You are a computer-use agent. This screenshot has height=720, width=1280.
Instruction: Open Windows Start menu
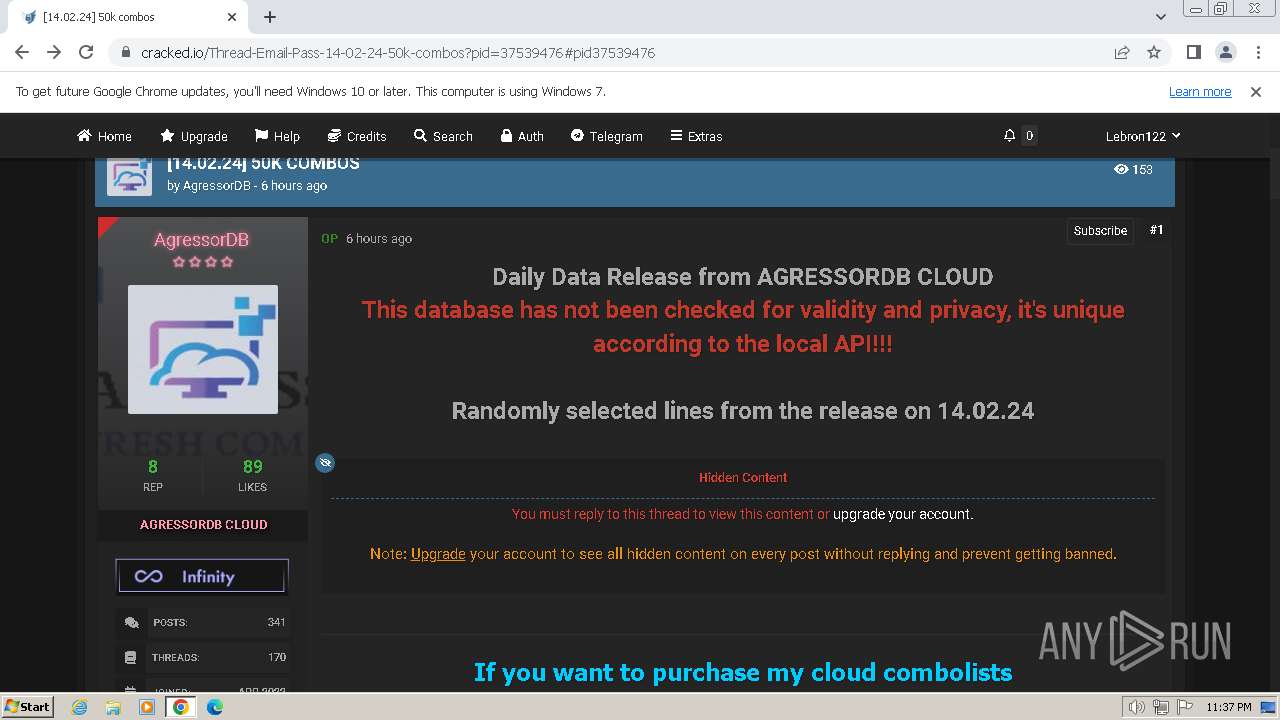tap(27, 706)
